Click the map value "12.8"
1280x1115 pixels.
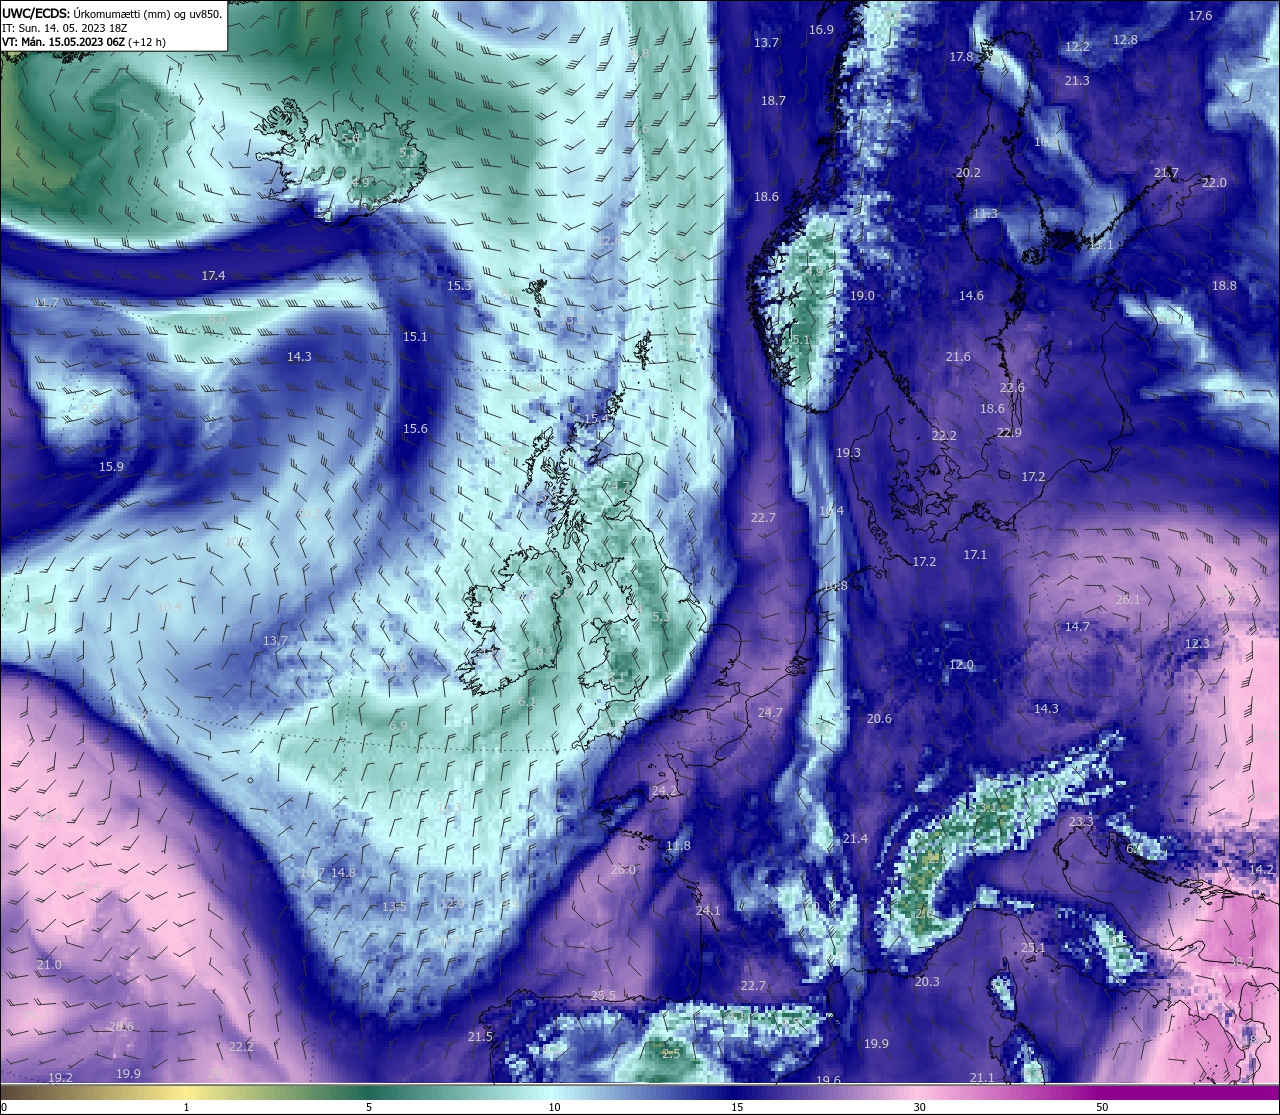click(x=1125, y=39)
